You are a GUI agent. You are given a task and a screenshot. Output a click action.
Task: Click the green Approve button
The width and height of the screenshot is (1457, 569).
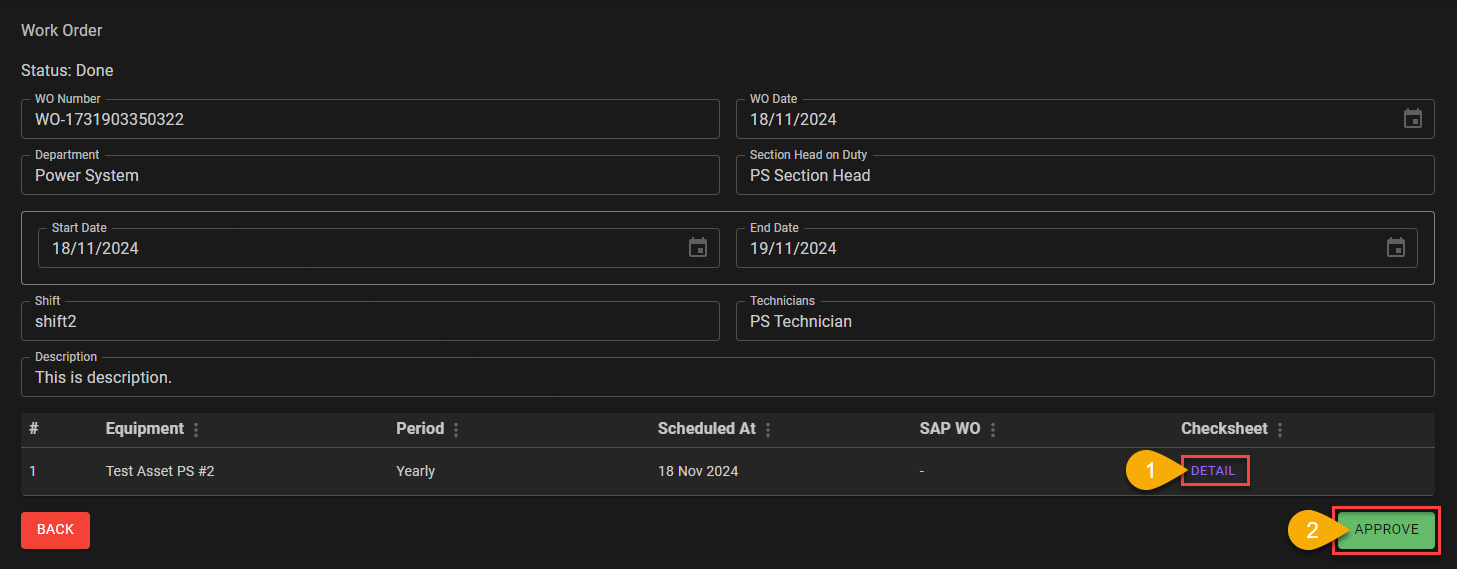point(1386,530)
